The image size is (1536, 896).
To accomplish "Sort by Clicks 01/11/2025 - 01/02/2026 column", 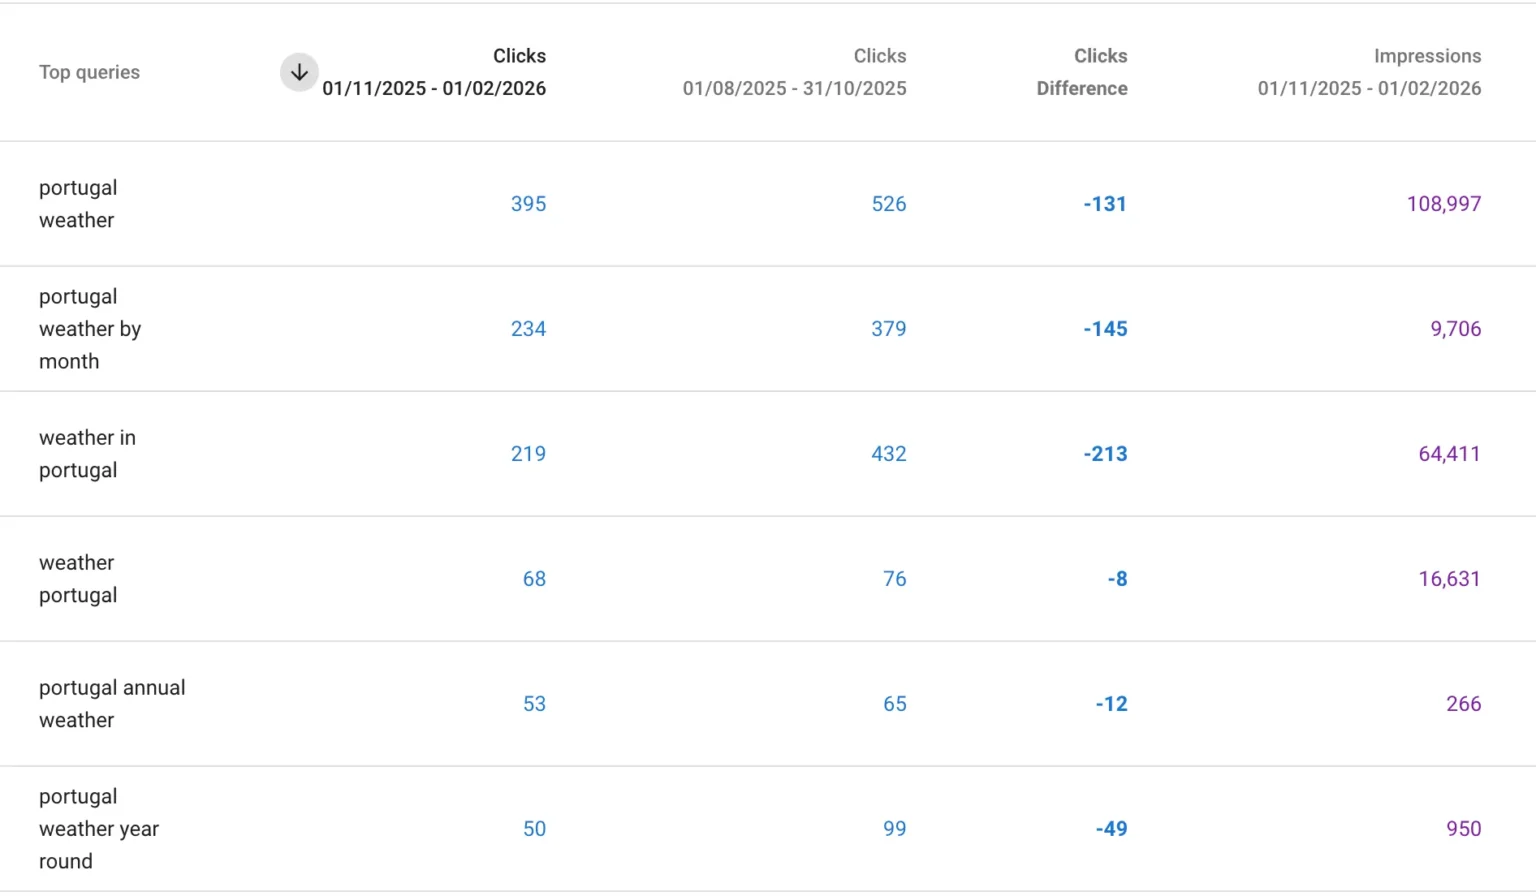I will click(434, 72).
